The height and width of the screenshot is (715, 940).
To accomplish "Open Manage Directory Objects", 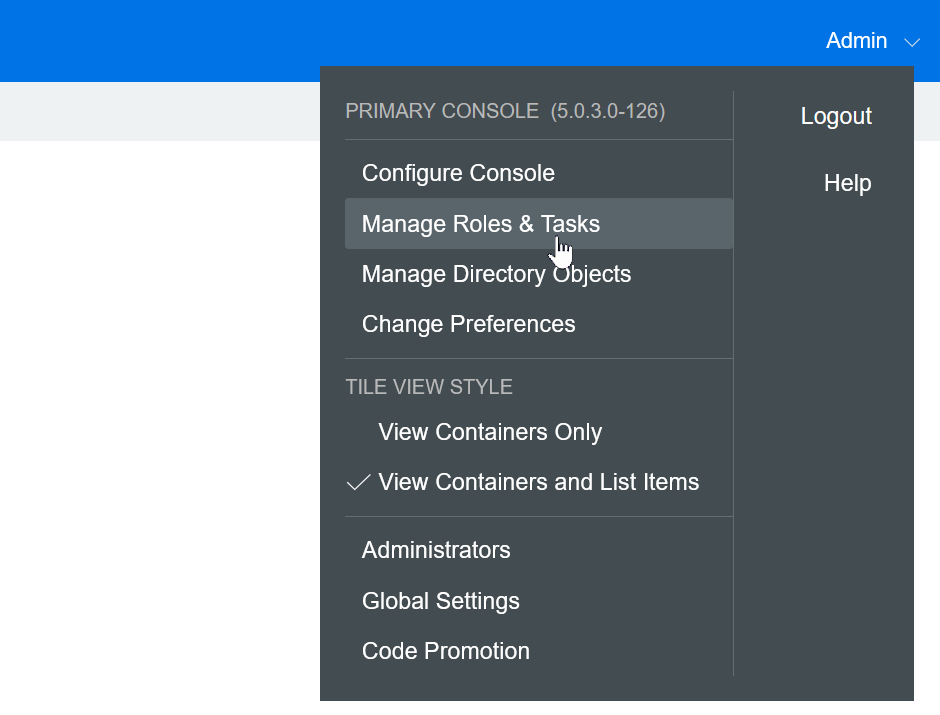I will (x=496, y=273).
